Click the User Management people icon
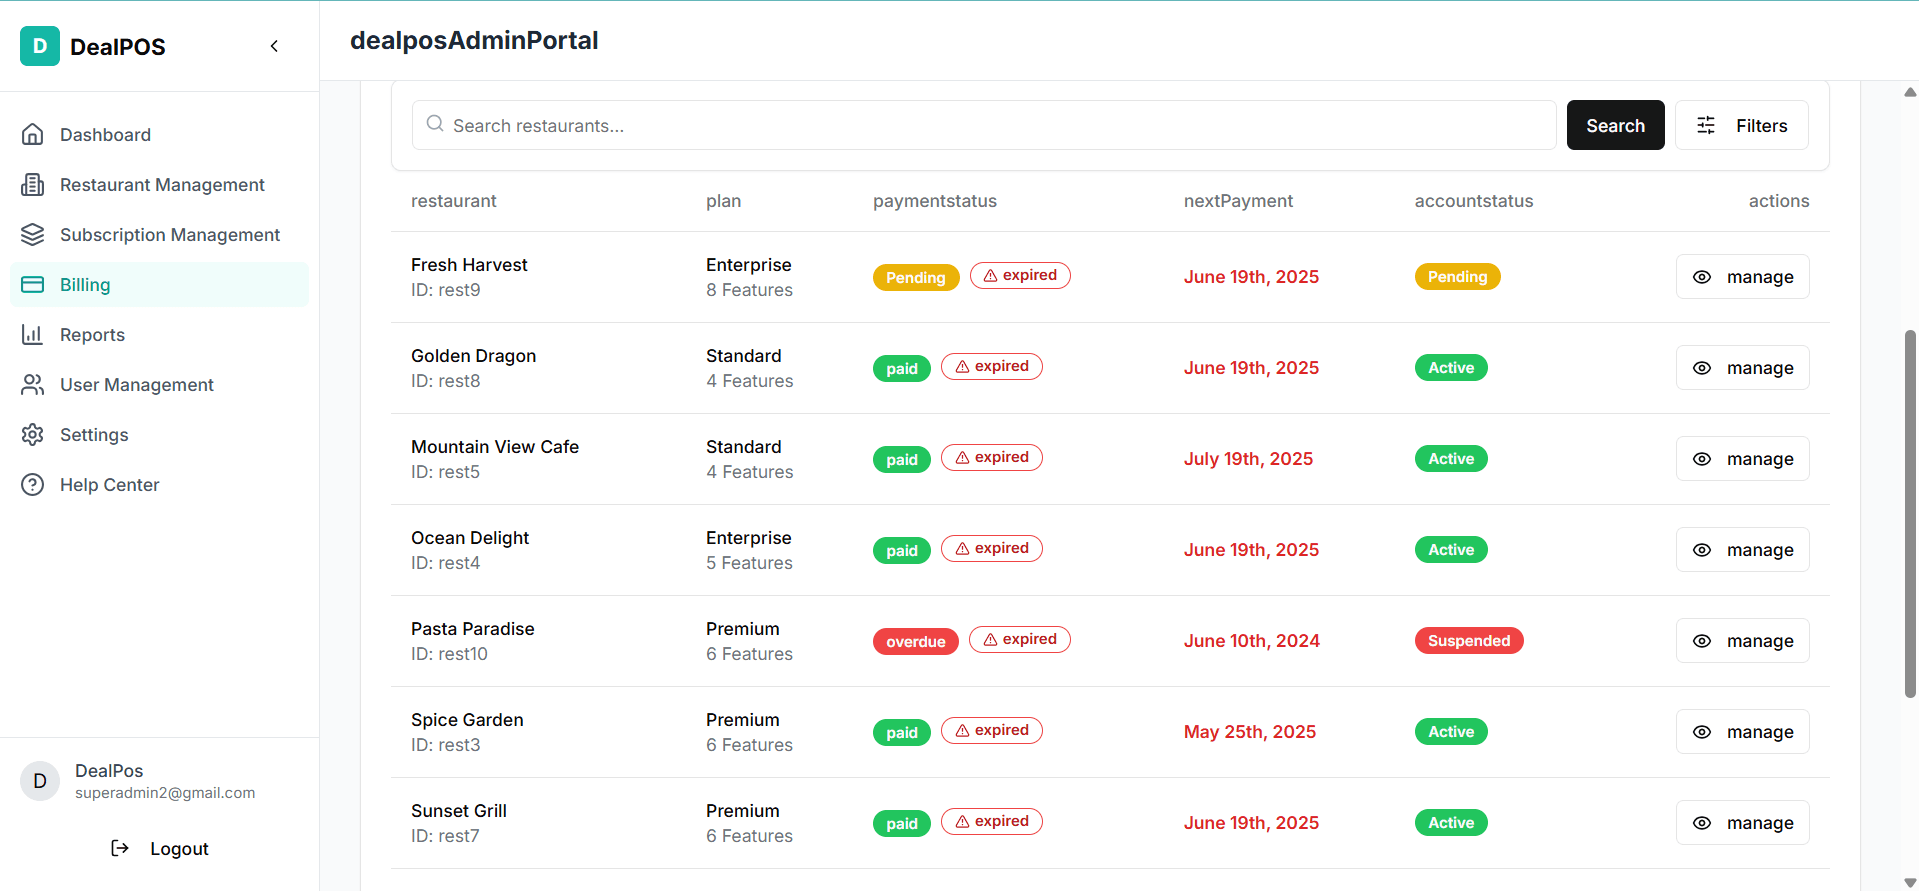This screenshot has height=891, width=1919. pyautogui.click(x=33, y=385)
